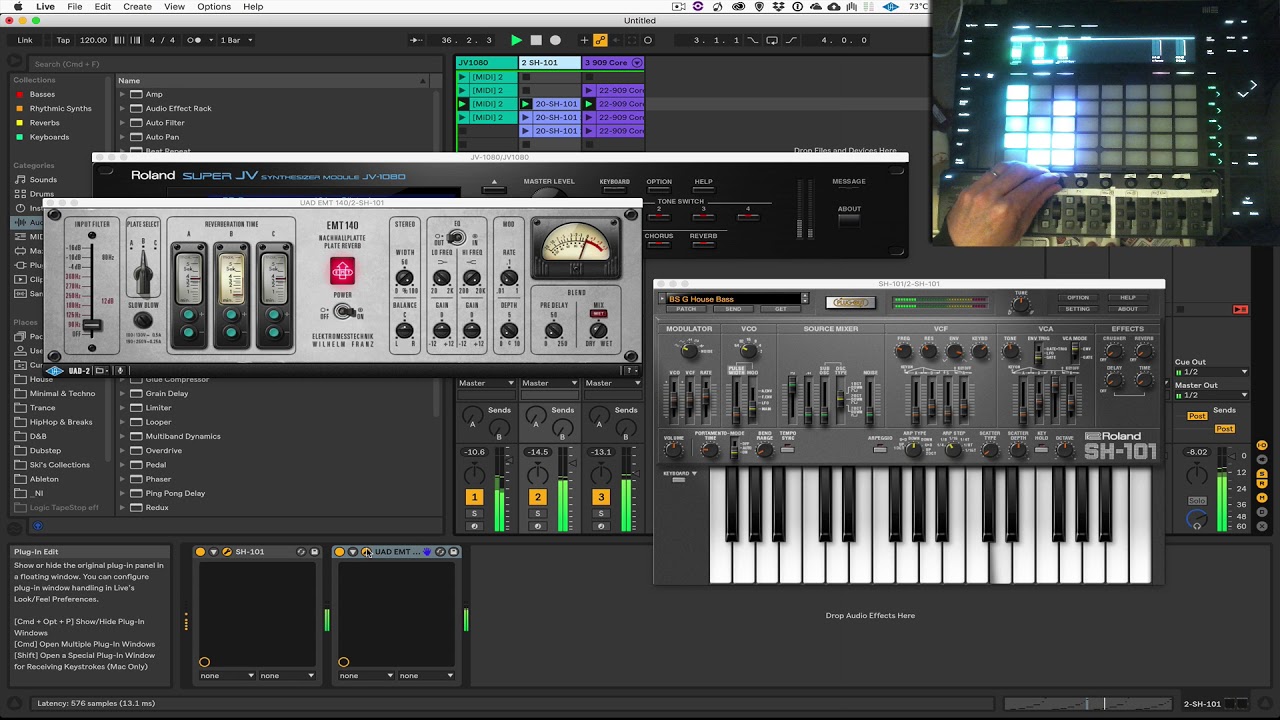
Task: Click HELP button in SH-101 plugin
Action: coord(1128,297)
